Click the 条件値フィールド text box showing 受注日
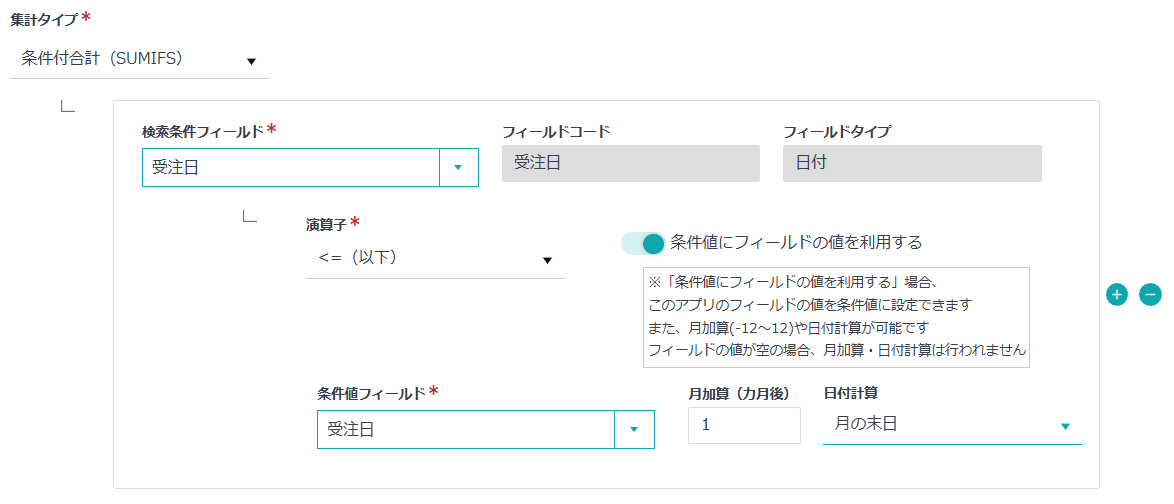 pyautogui.click(x=465, y=429)
